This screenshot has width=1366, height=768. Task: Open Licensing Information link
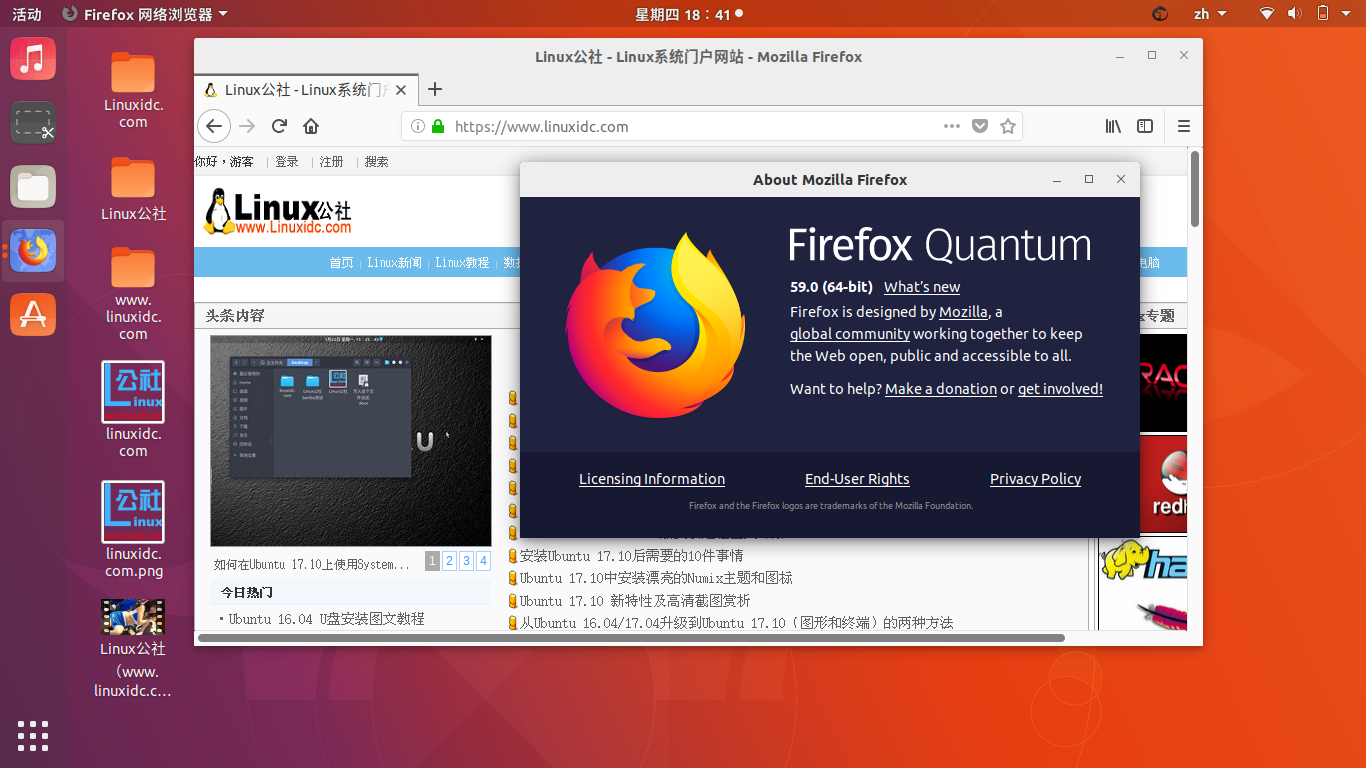point(652,479)
